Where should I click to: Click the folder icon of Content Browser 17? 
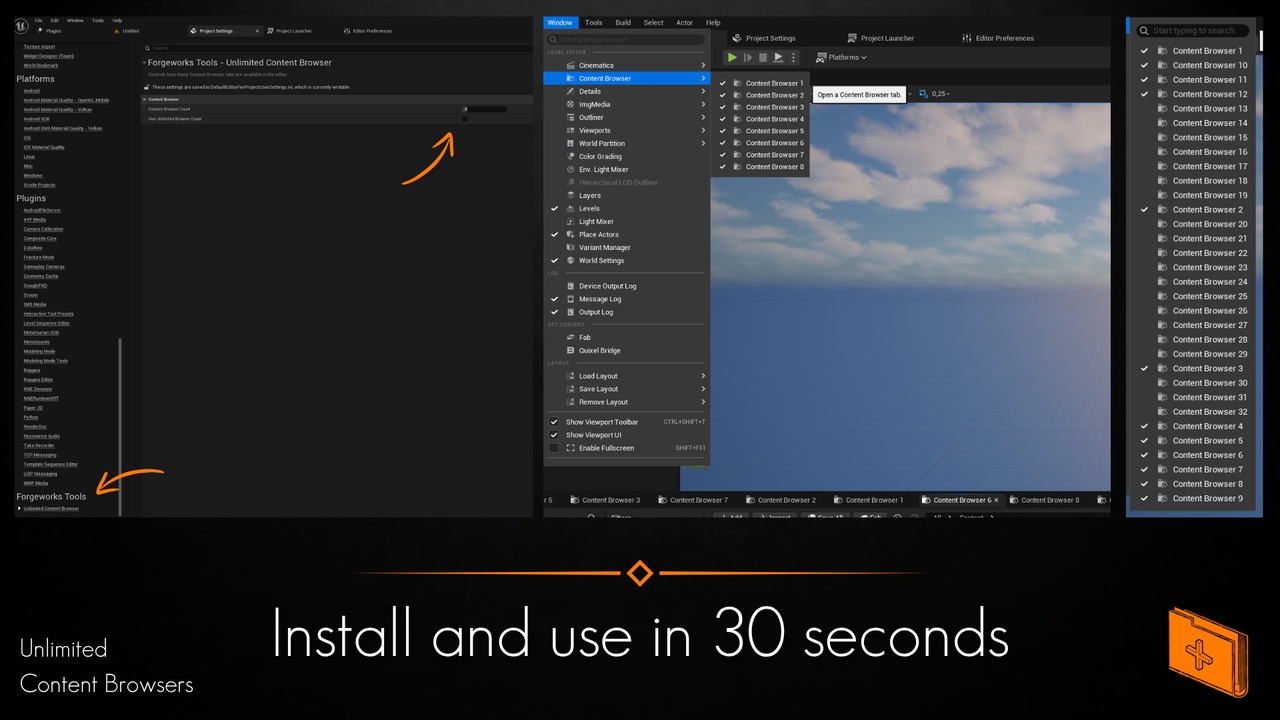point(1162,166)
